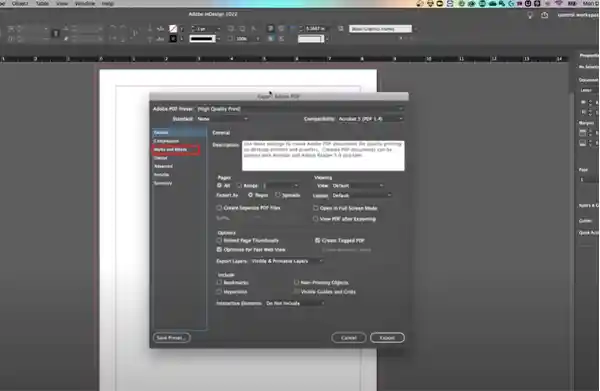The width and height of the screenshot is (600, 391).
Task: Expand the Export Layers dropdown
Action: [x=287, y=261]
